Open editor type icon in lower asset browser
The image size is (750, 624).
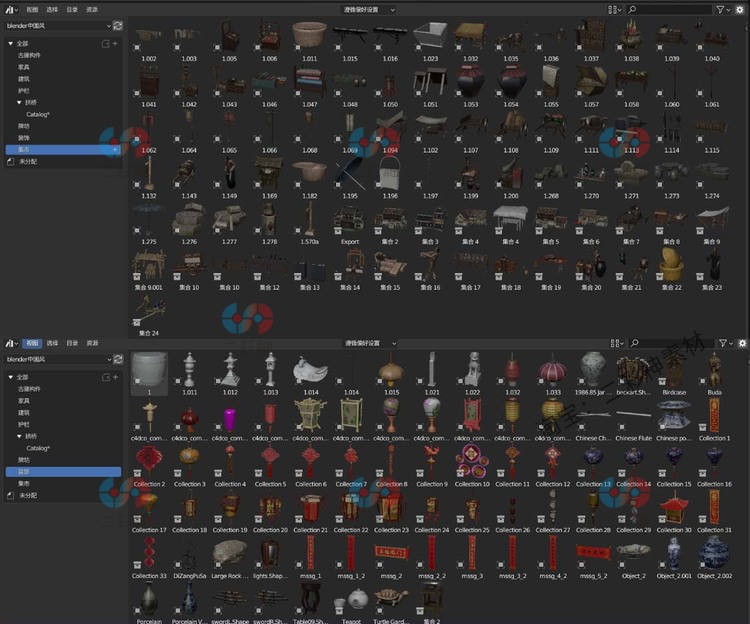click(11, 343)
